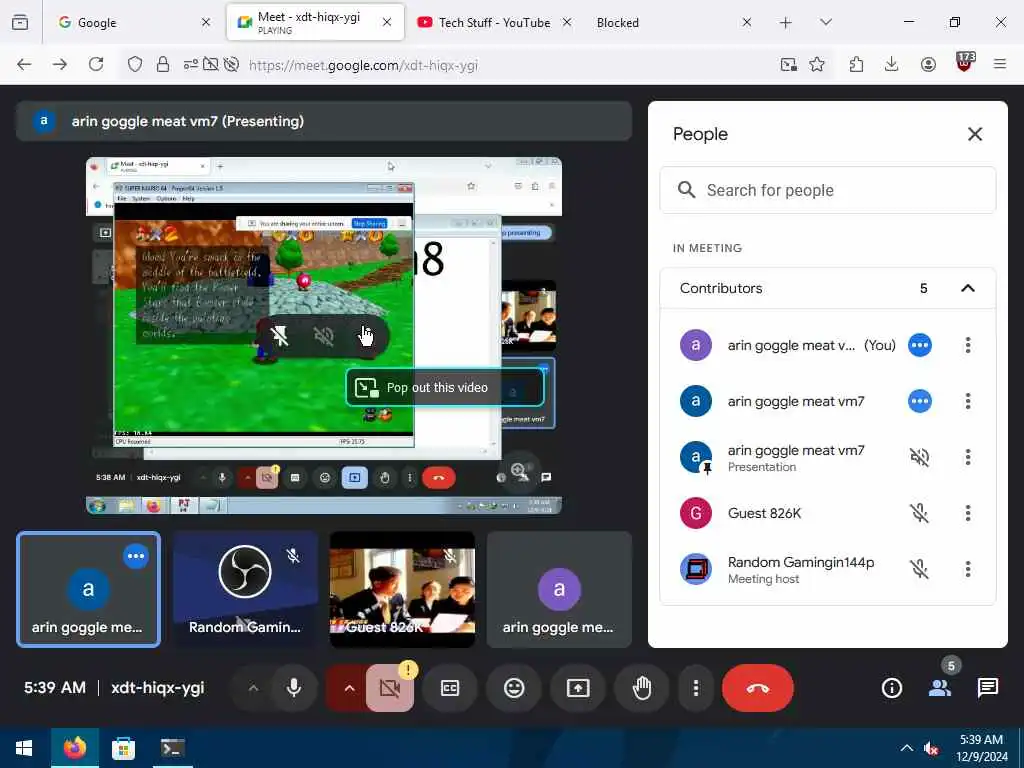Screen dimensions: 1024x768
Task: Open the Firefox account icon
Action: pos(928,64)
